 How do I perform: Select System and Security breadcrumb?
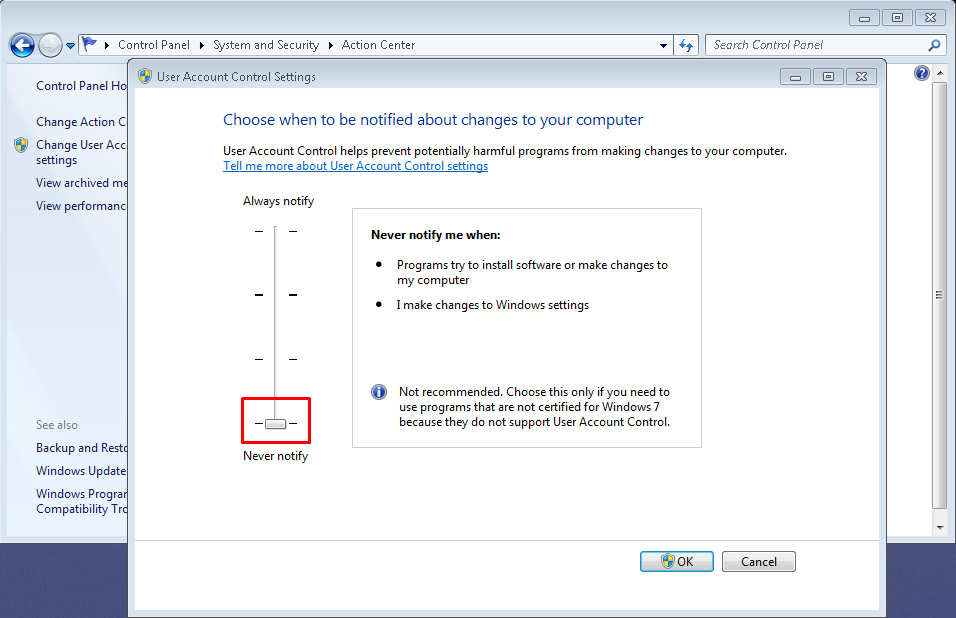266,45
